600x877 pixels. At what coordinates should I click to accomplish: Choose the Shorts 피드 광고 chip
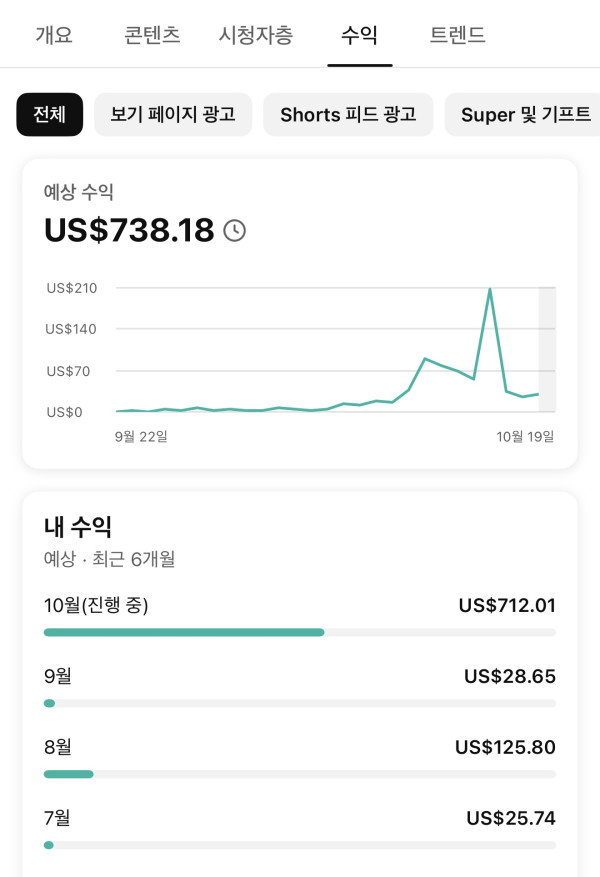click(x=348, y=115)
